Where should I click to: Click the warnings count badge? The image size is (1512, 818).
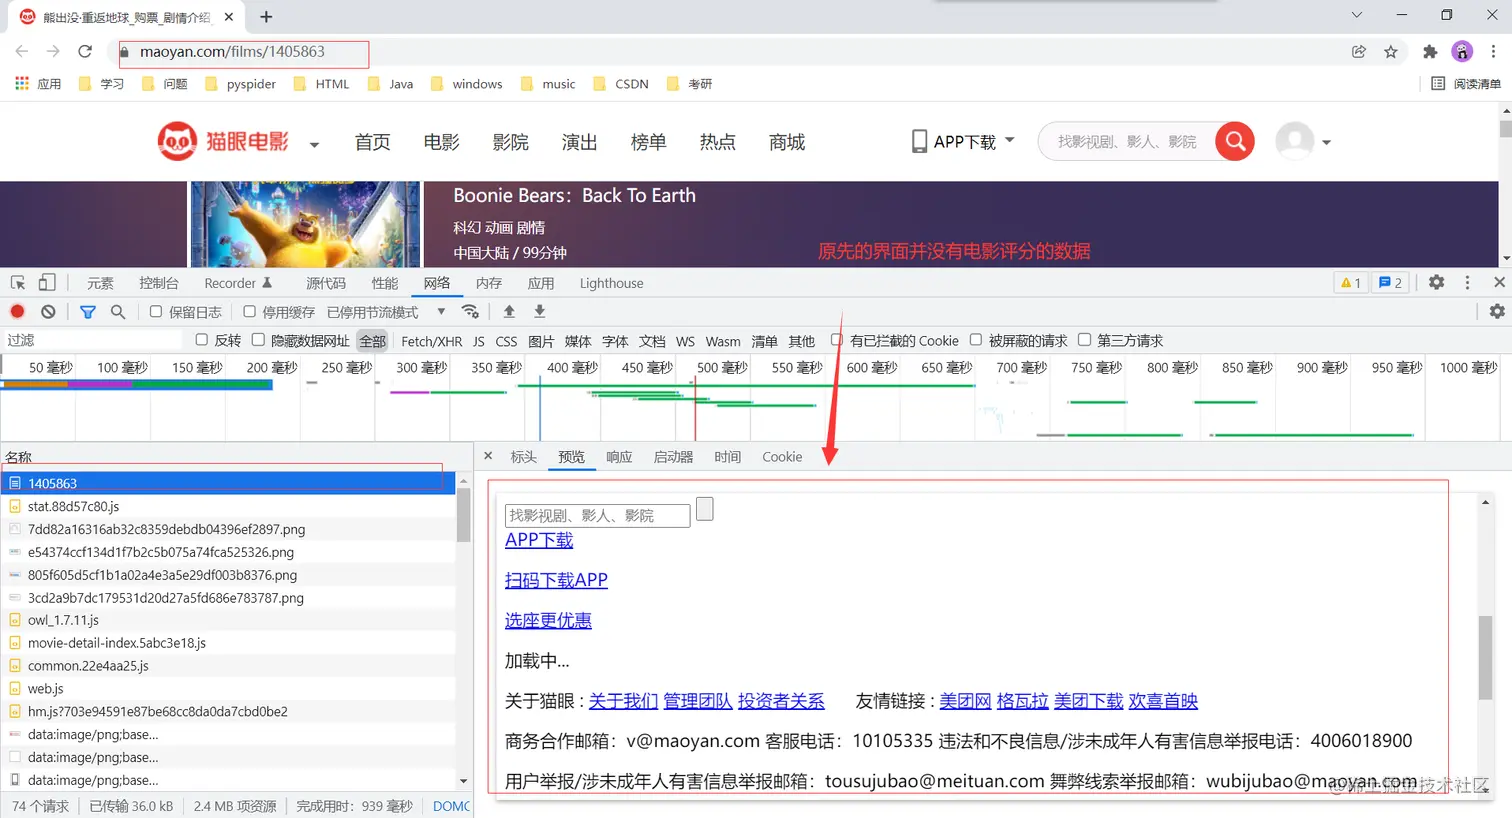coord(1351,283)
